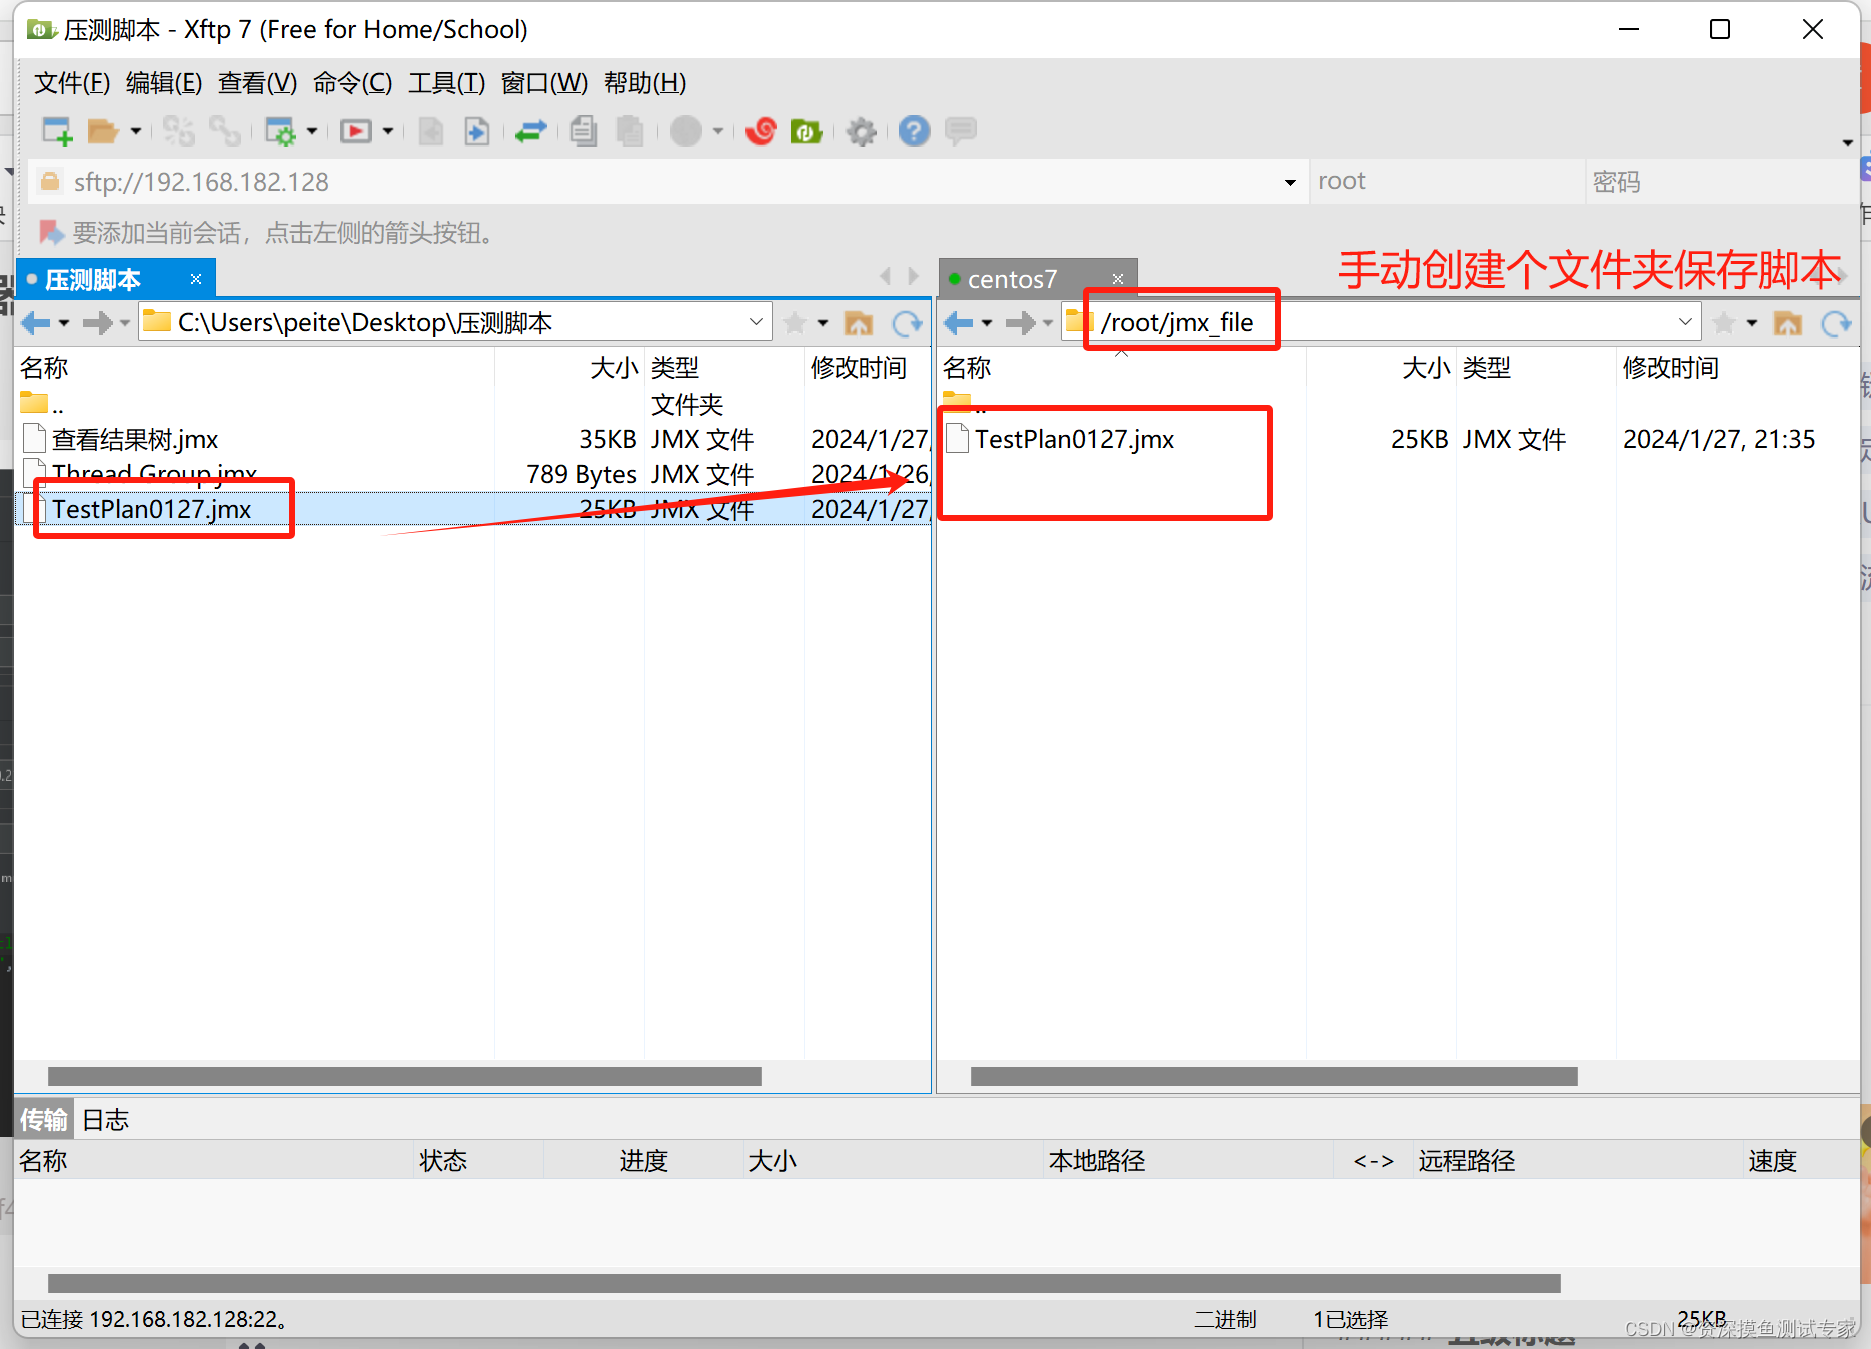
Task: Sort remote pane by 大小 column
Action: [x=1381, y=368]
